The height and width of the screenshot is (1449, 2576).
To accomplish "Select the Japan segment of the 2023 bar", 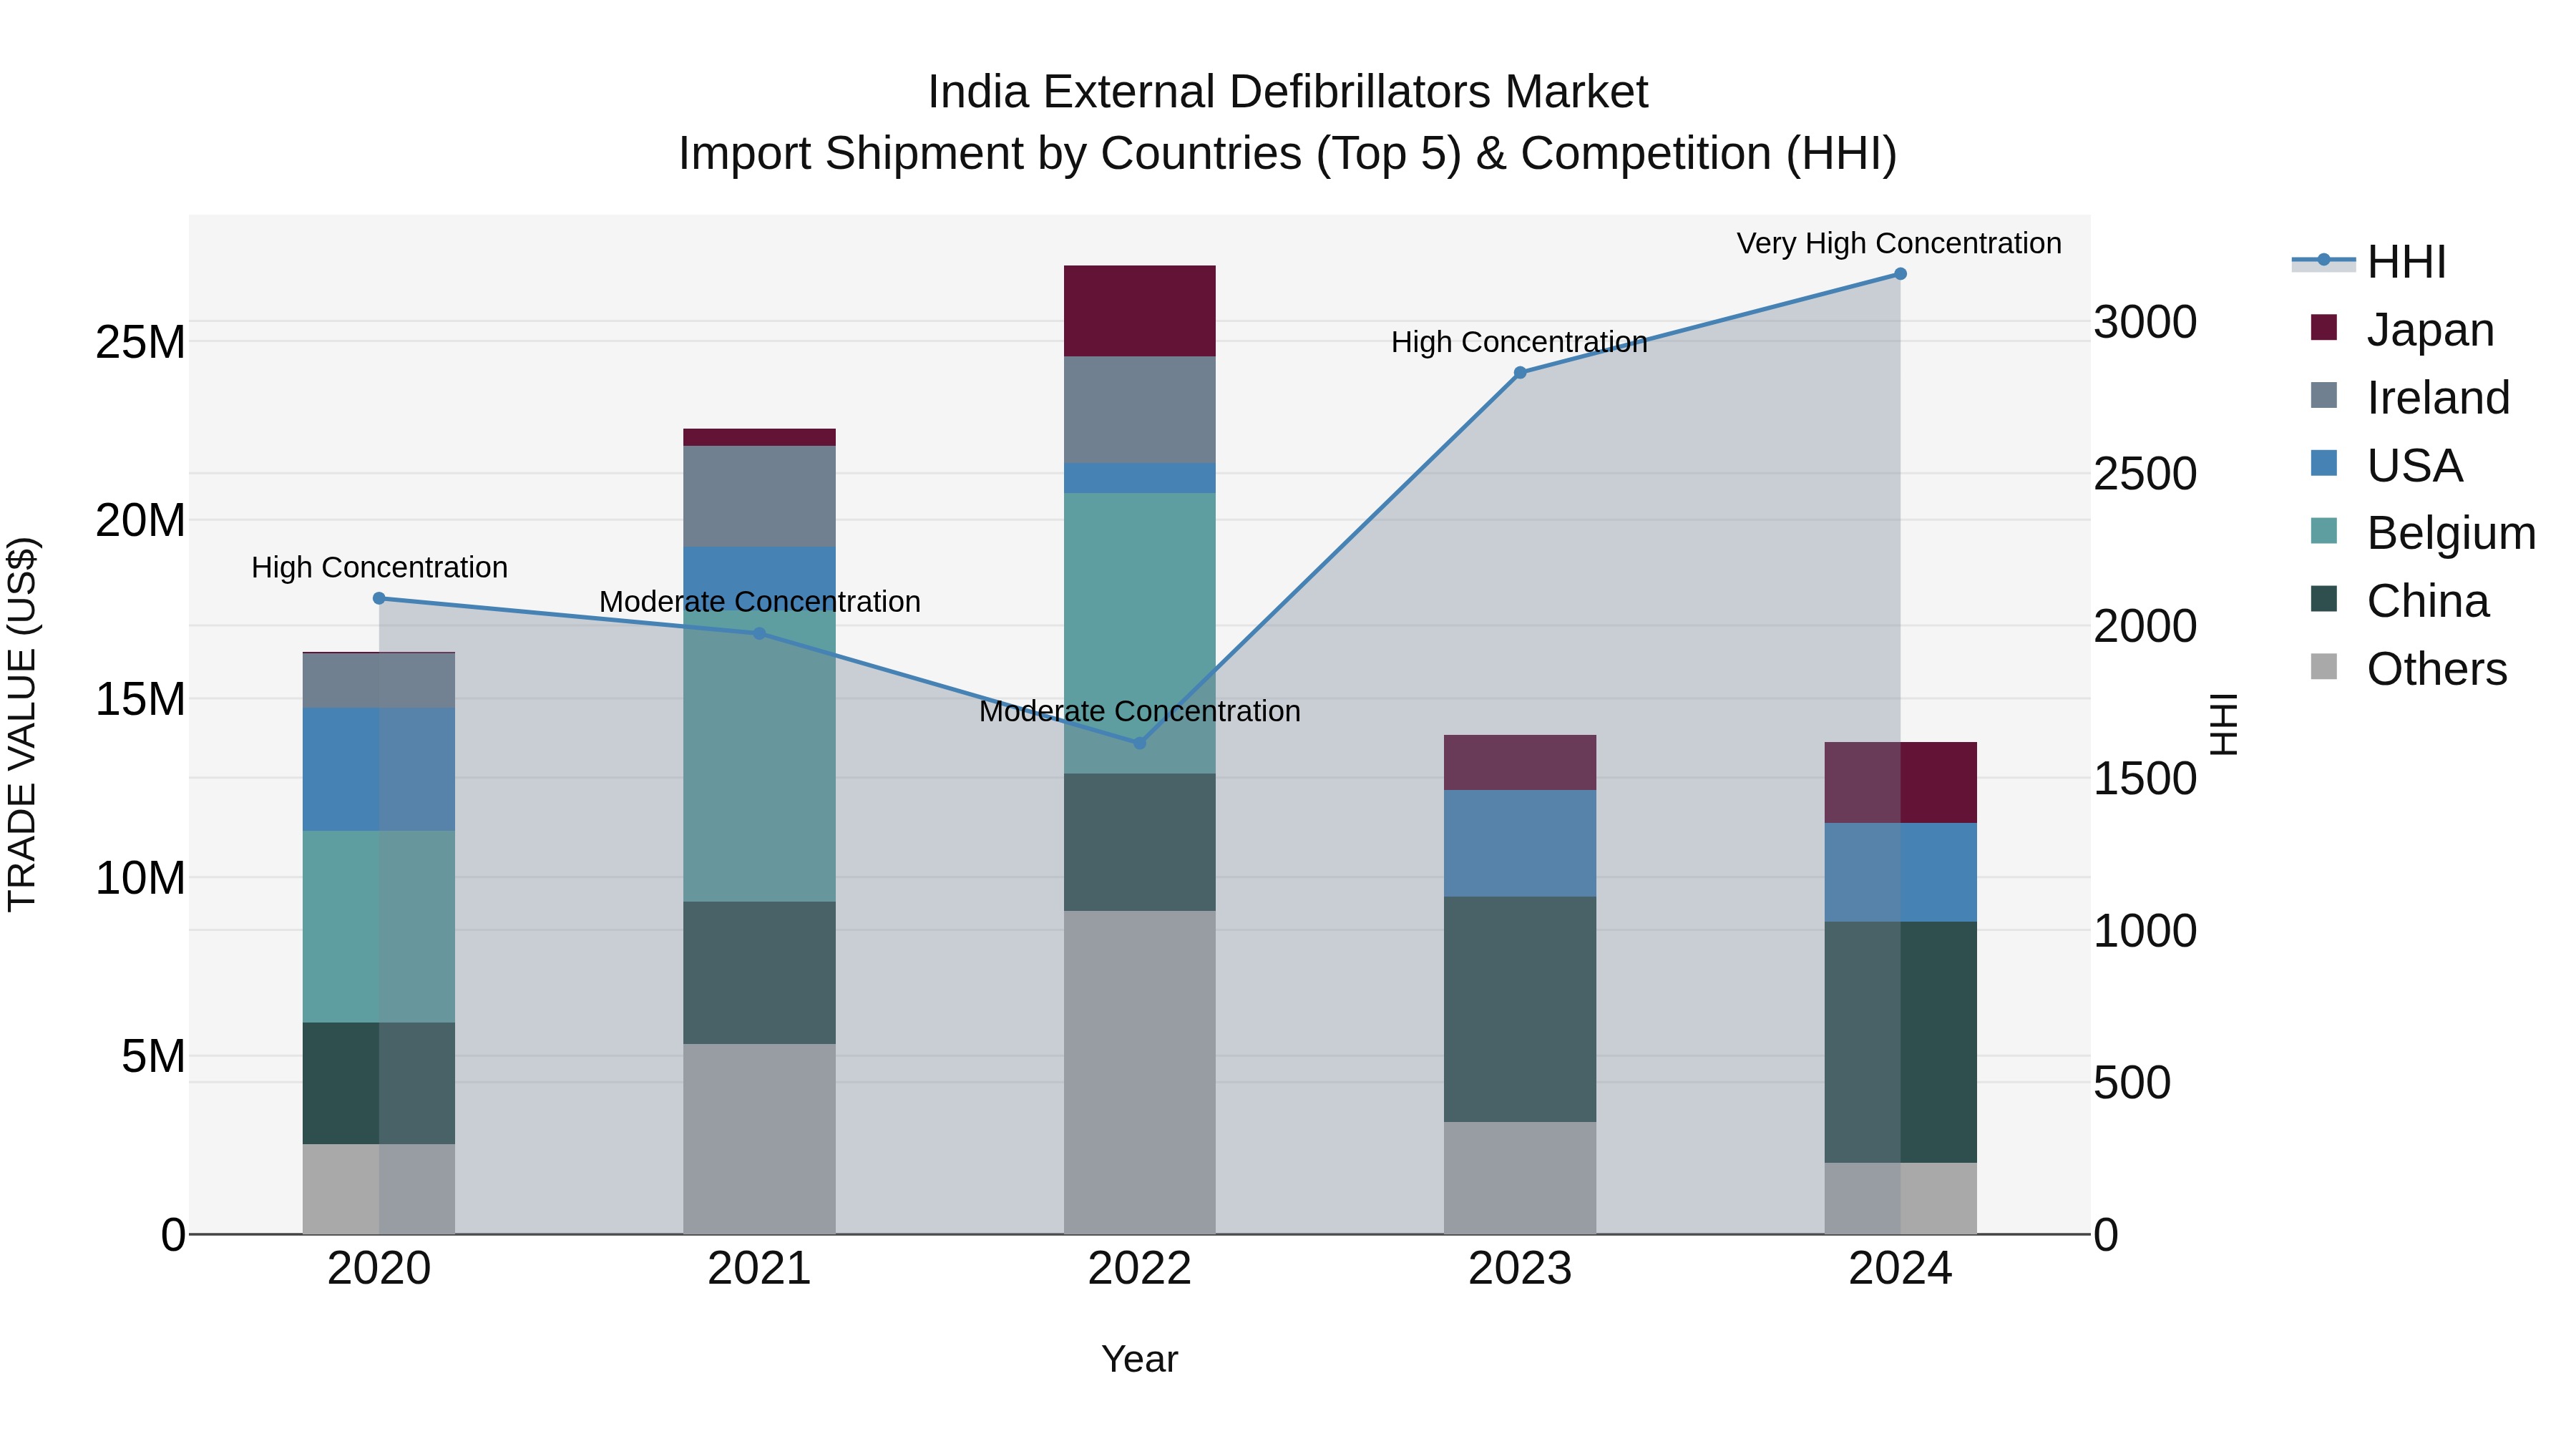I will (1520, 763).
